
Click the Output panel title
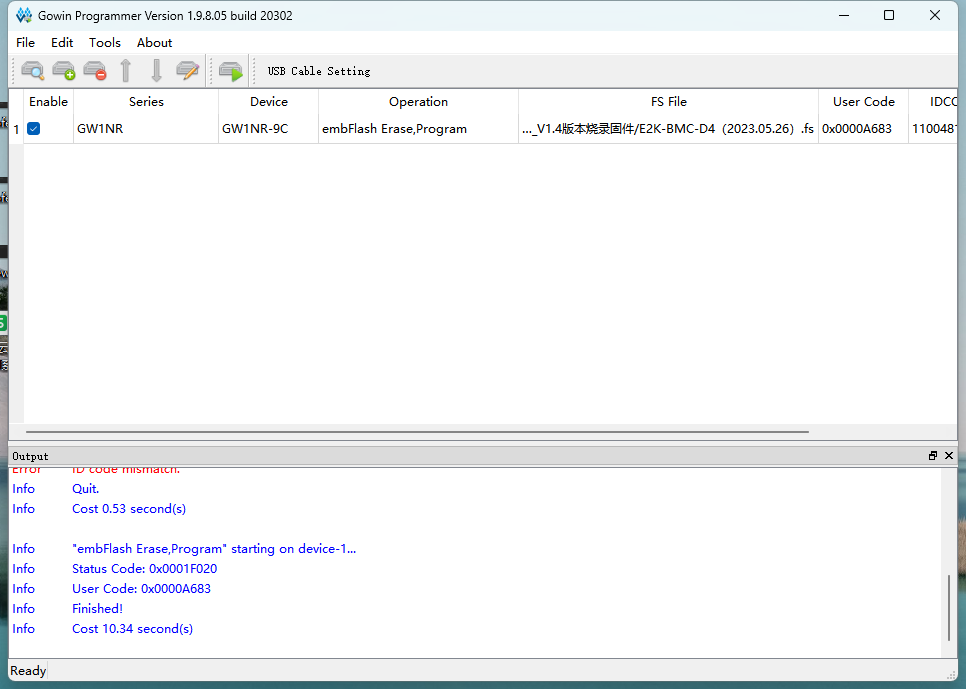(x=30, y=456)
